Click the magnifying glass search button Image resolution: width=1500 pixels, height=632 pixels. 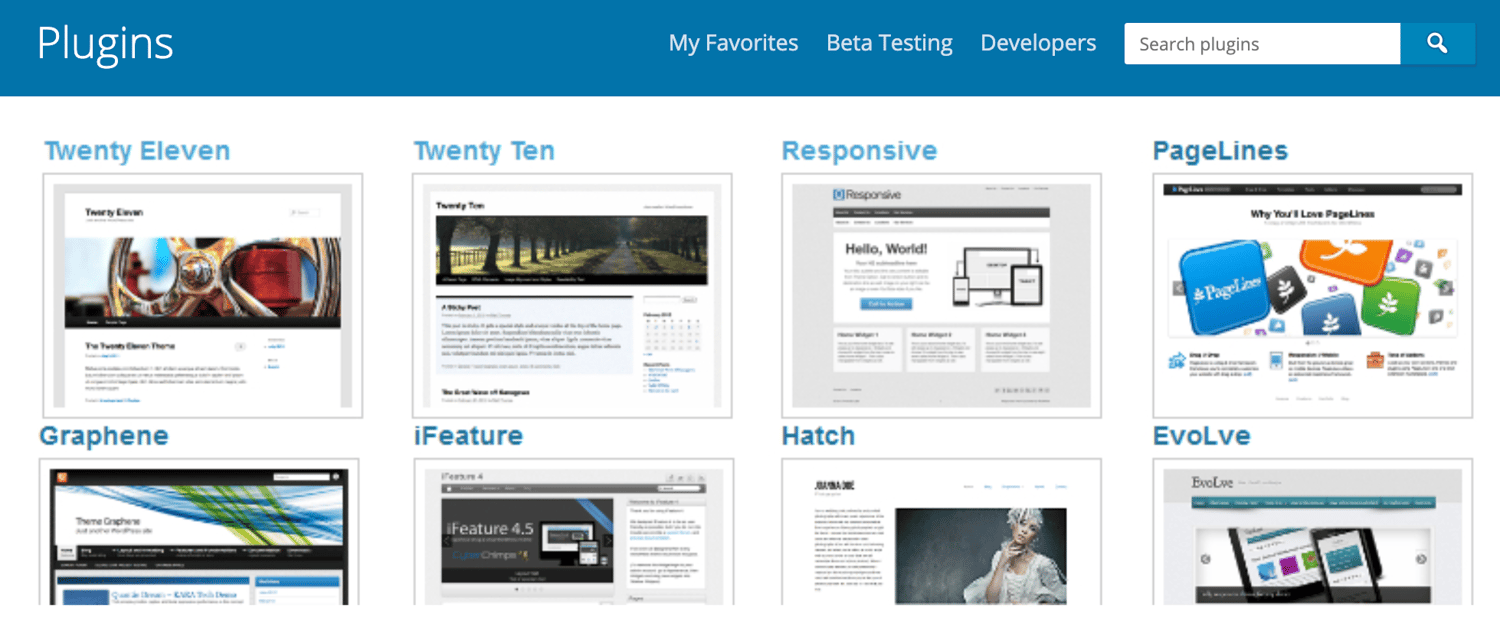point(1437,44)
